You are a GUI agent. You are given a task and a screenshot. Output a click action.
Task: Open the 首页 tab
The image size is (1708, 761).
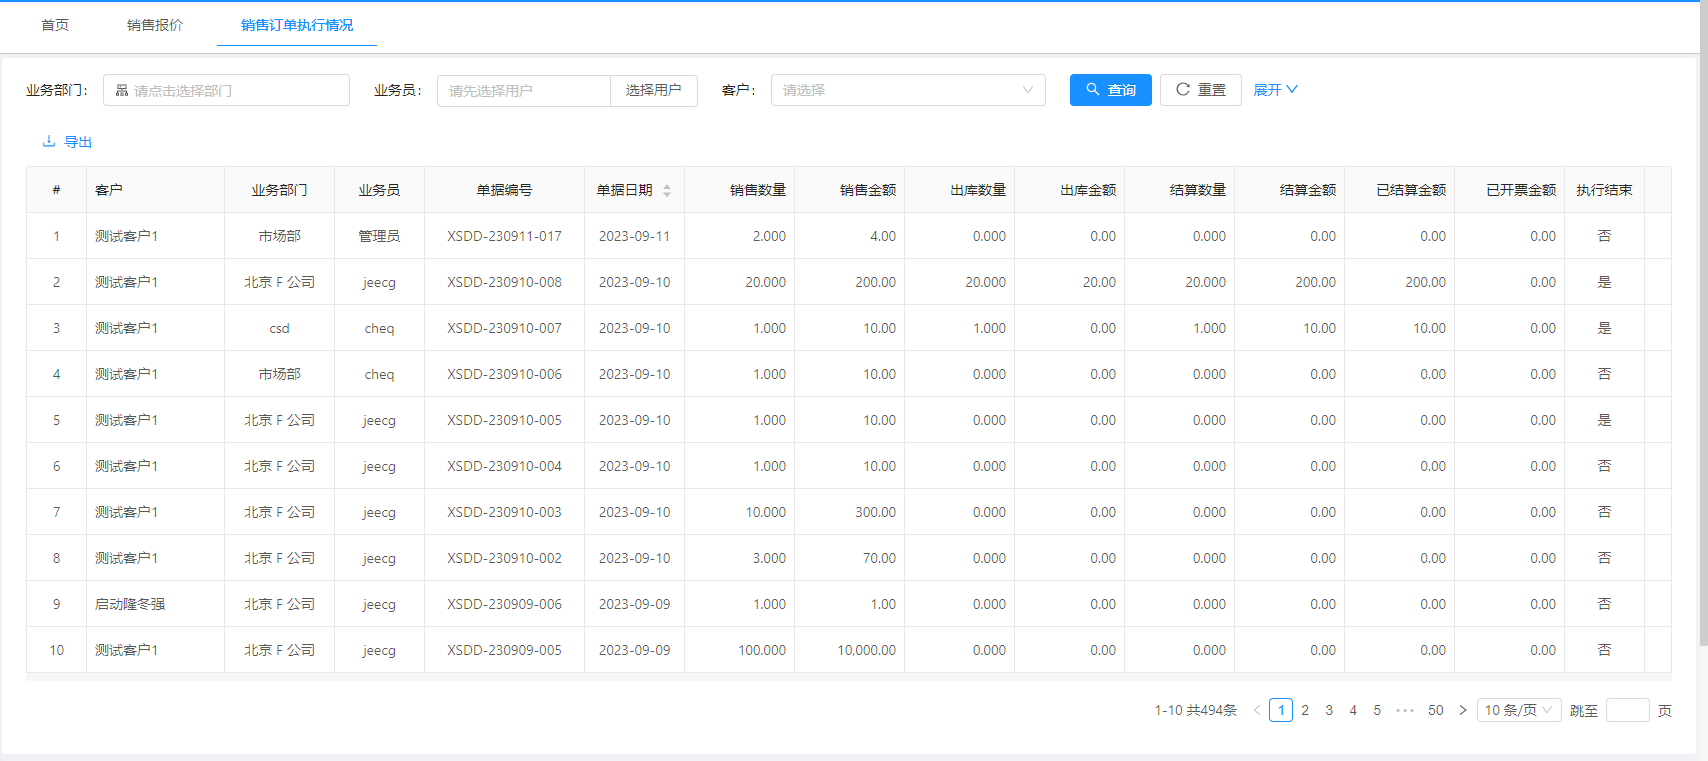coord(55,25)
